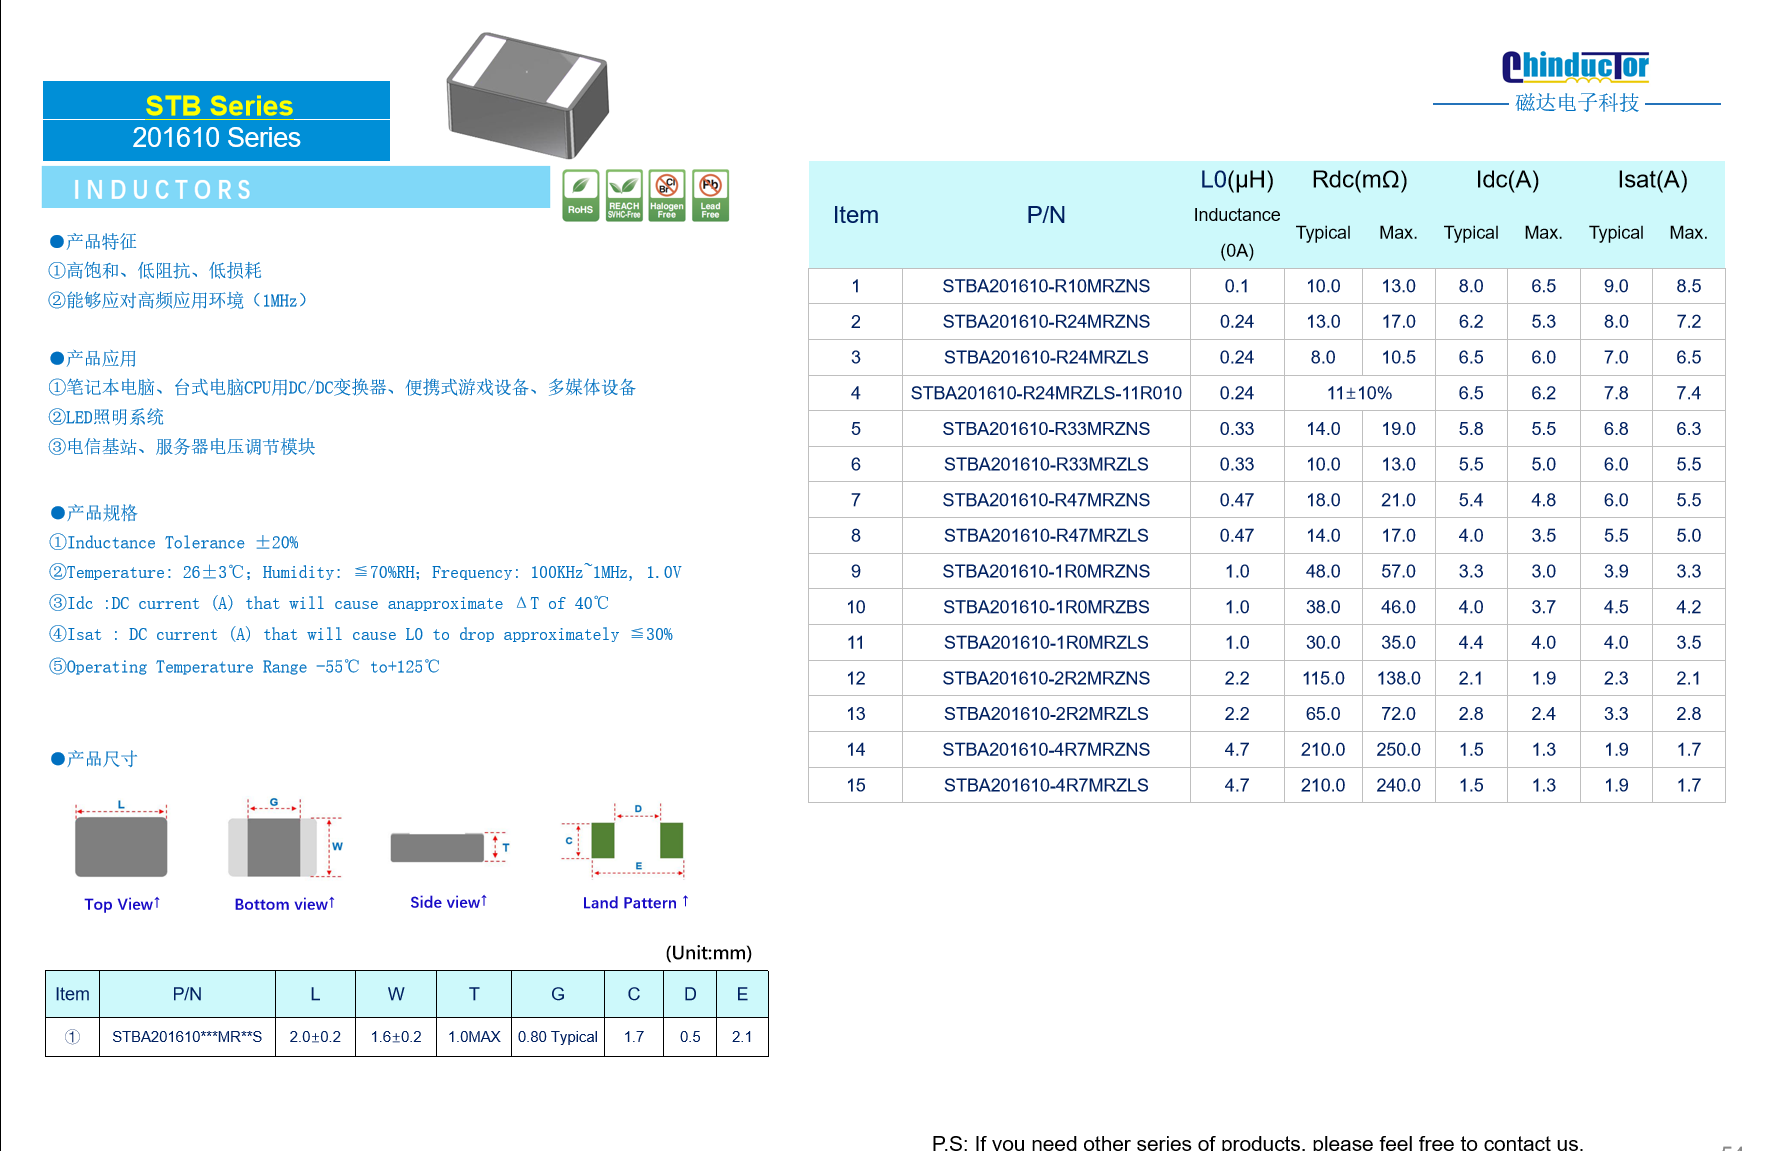This screenshot has width=1766, height=1151.
Task: Click the Top View dimension drawing
Action: (121, 841)
